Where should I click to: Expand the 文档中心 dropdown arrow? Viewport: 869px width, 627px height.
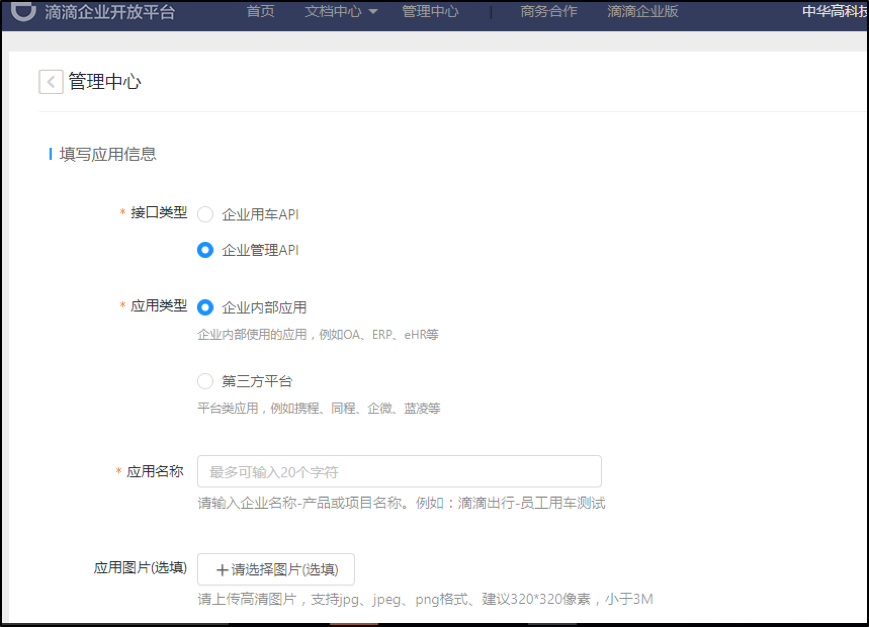pos(373,12)
